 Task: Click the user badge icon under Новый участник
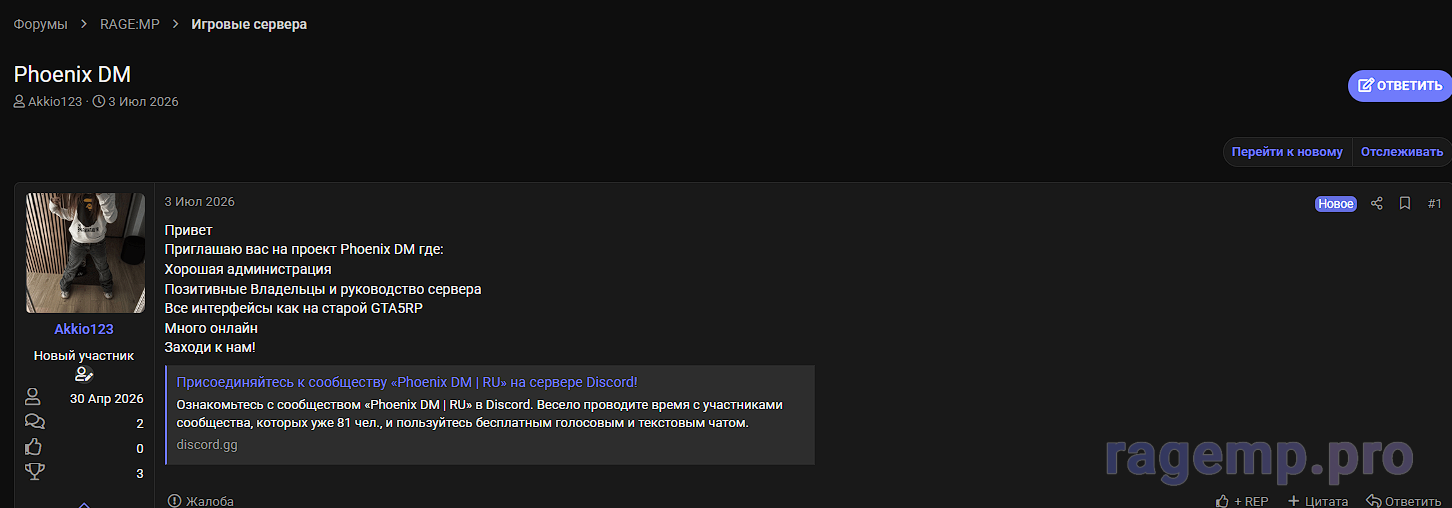pyautogui.click(x=84, y=374)
